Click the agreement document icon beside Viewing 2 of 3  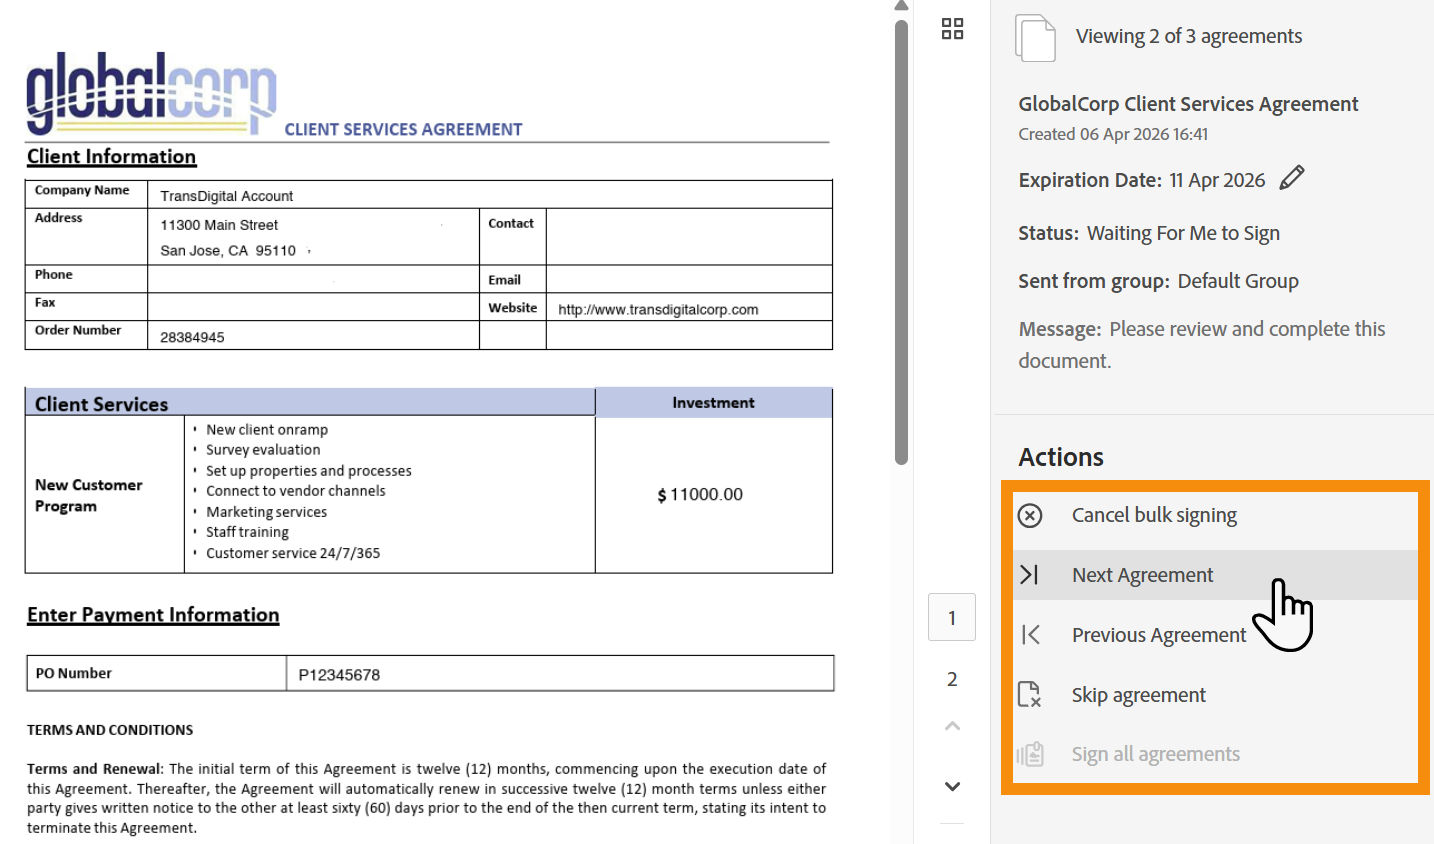[1035, 38]
